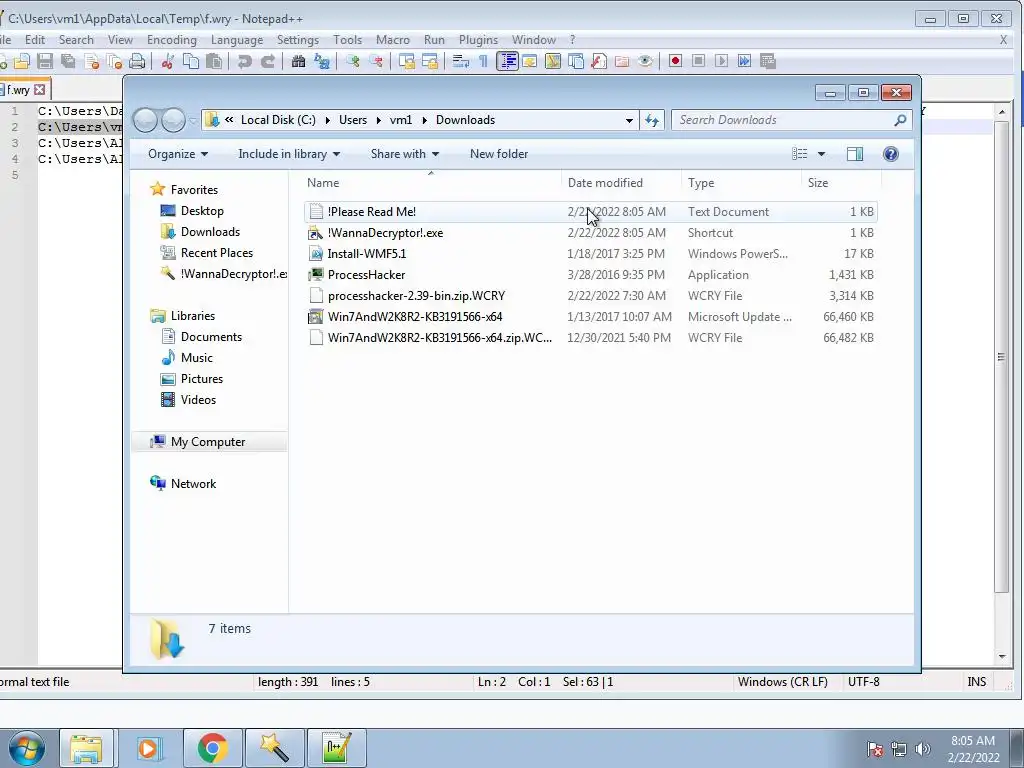Image resolution: width=1024 pixels, height=768 pixels.
Task: Click Stop recording macro icon
Action: point(698,61)
